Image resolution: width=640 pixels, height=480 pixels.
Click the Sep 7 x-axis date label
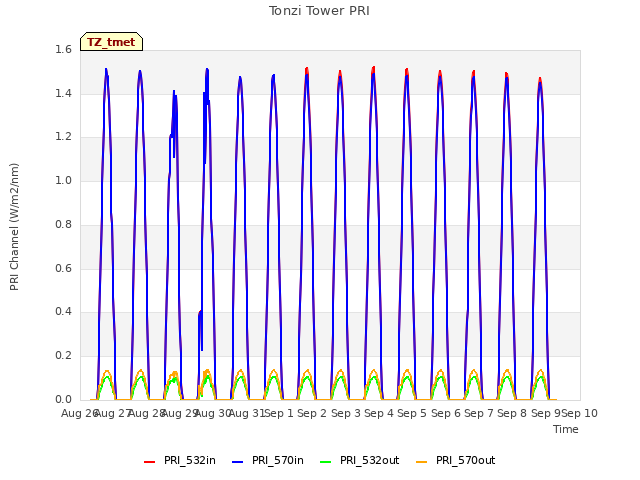479,413
